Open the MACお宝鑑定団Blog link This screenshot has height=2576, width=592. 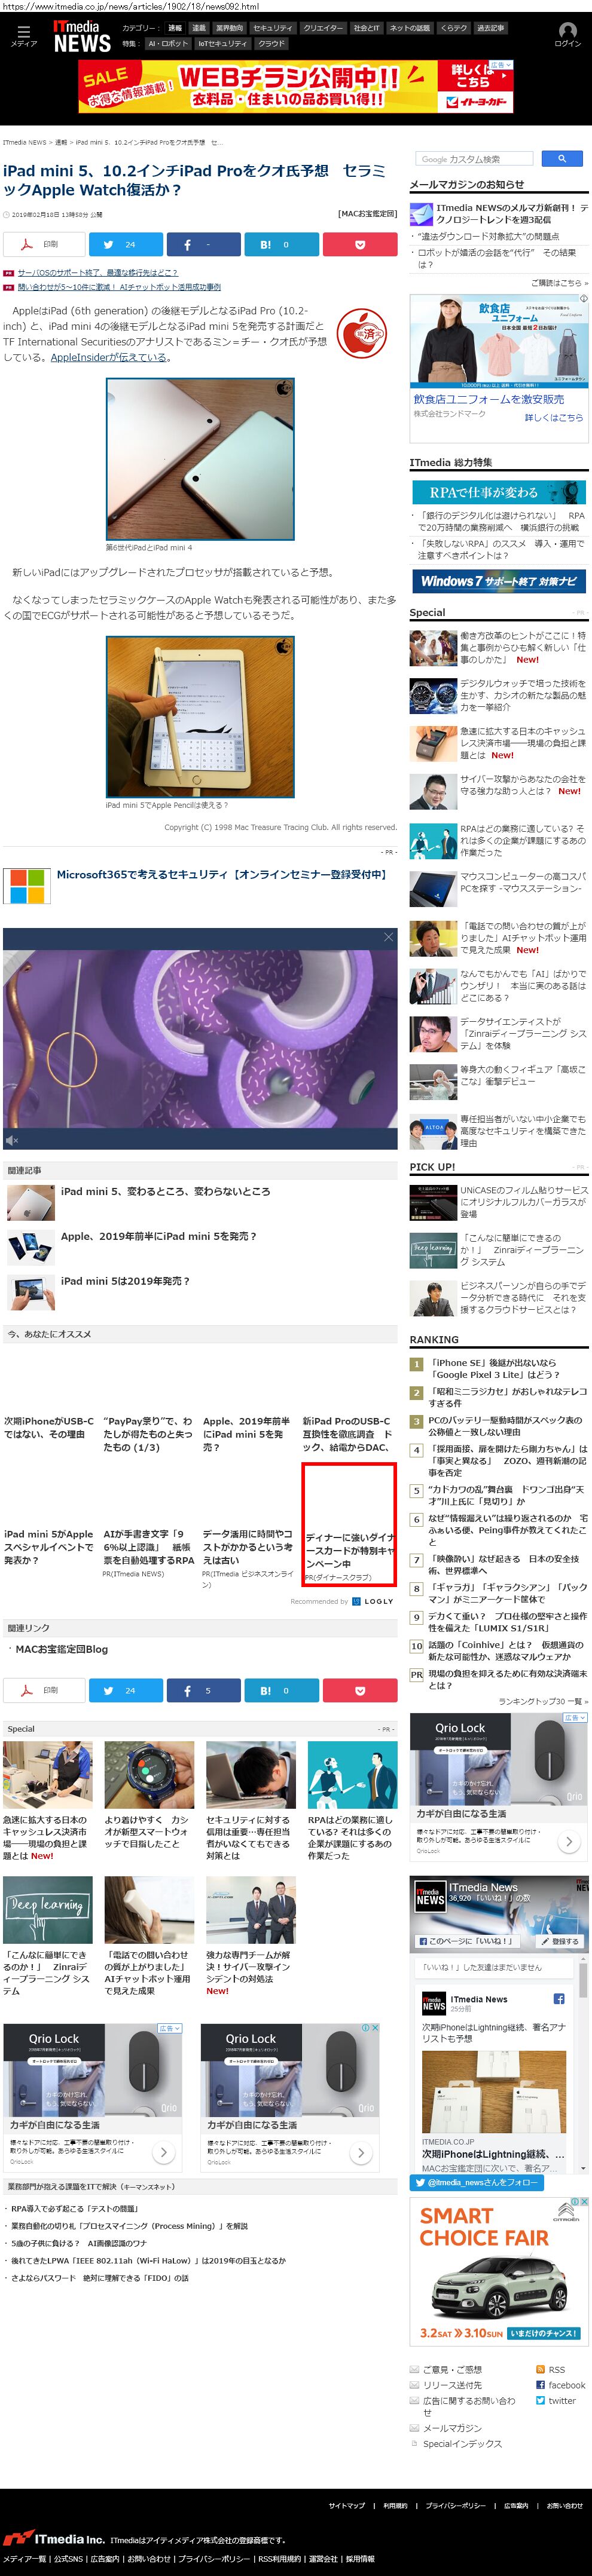point(61,1649)
